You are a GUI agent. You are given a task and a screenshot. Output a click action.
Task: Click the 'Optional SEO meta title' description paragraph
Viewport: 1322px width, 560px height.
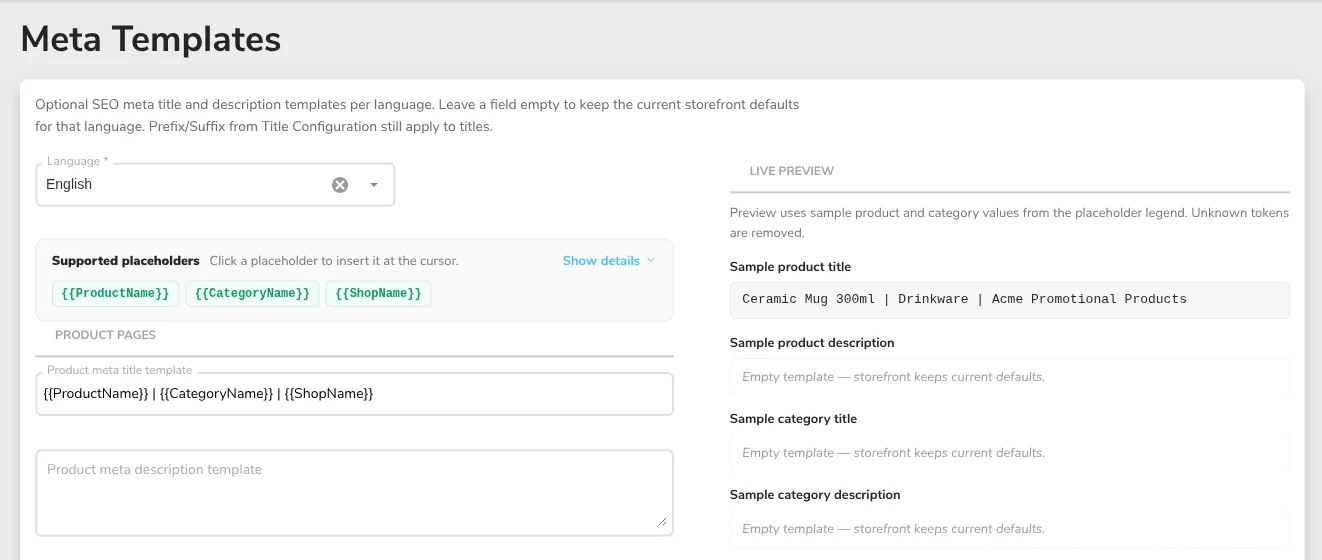click(x=417, y=116)
